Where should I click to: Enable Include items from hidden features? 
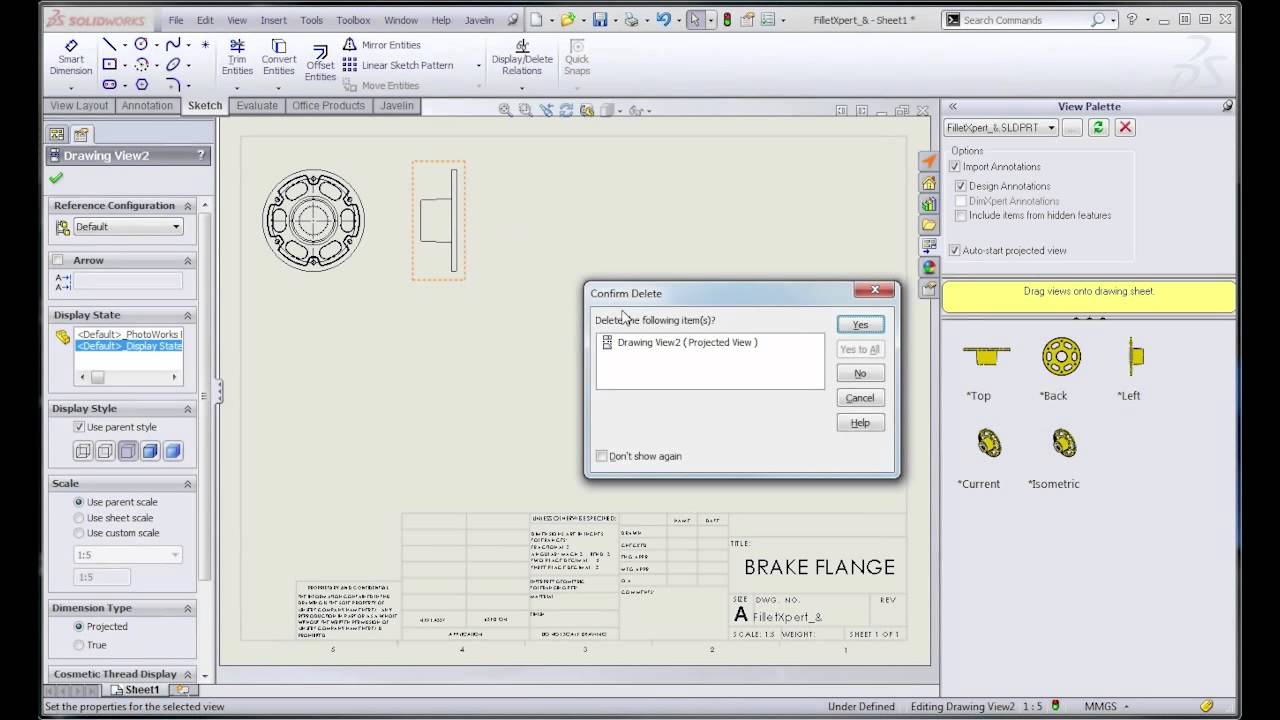point(961,215)
